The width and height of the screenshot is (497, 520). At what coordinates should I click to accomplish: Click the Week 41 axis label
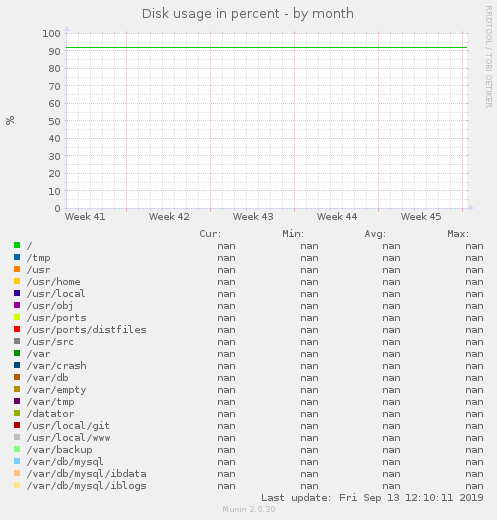(x=85, y=217)
